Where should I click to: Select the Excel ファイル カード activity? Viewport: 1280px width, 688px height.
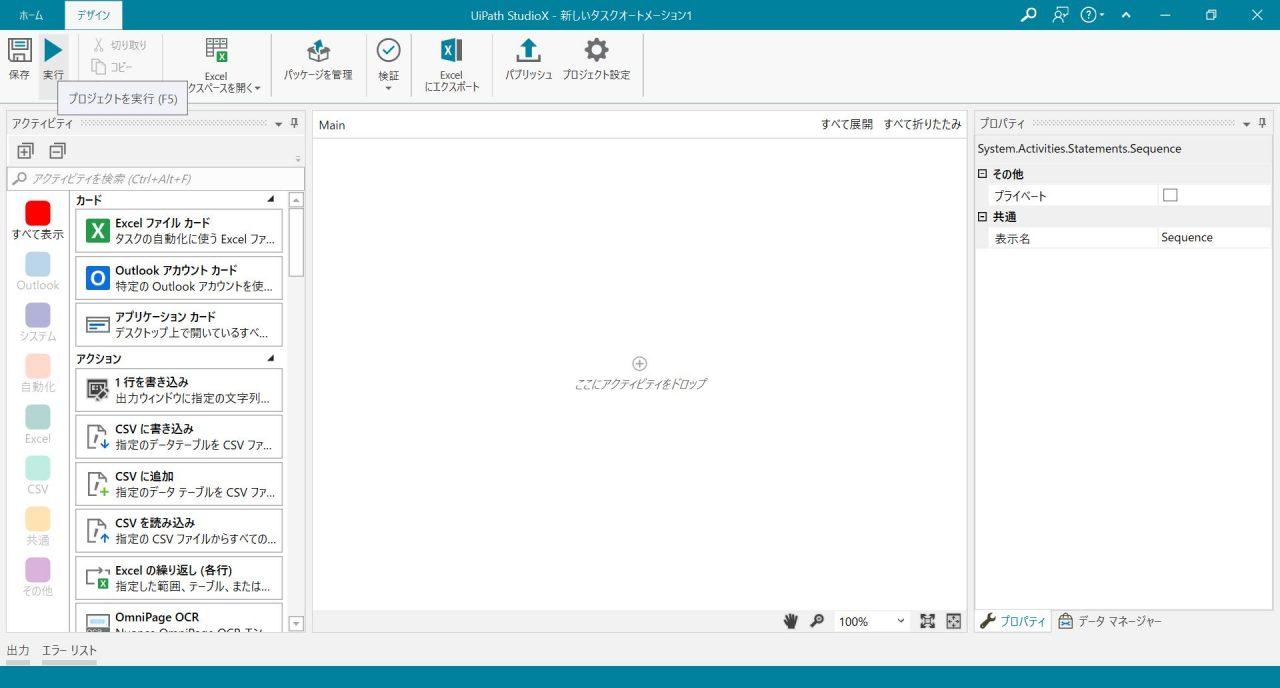click(179, 231)
